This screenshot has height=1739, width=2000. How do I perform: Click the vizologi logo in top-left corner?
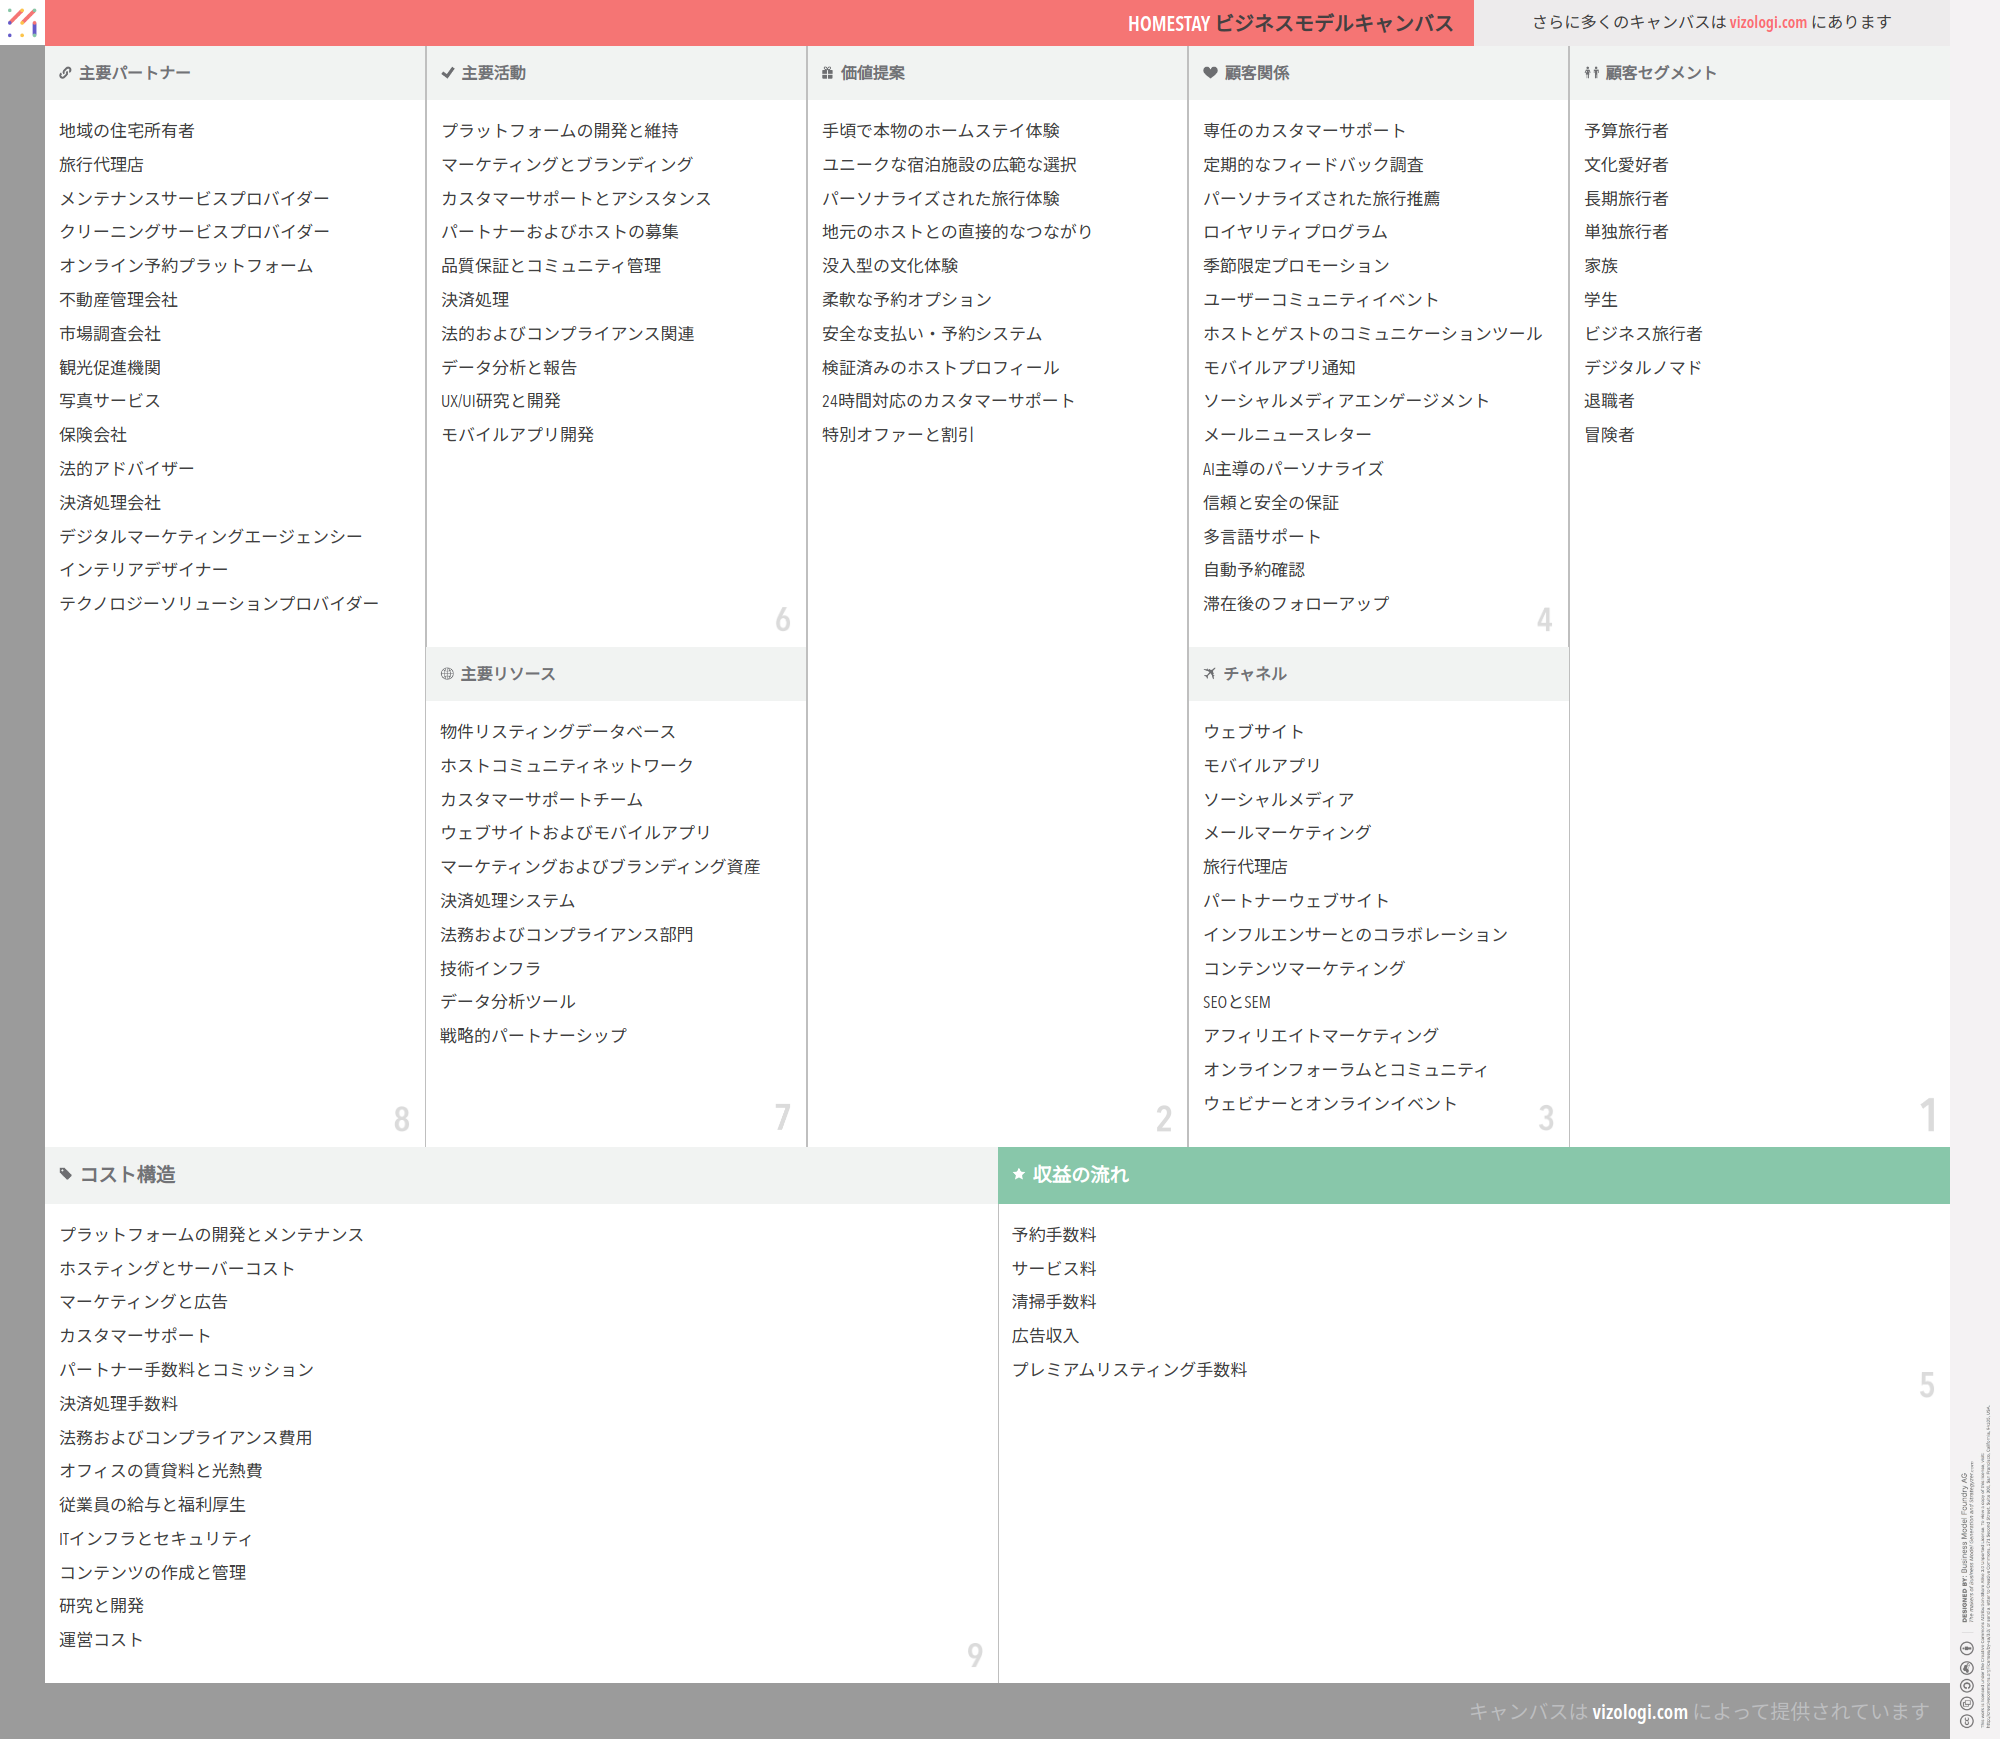point(22,22)
